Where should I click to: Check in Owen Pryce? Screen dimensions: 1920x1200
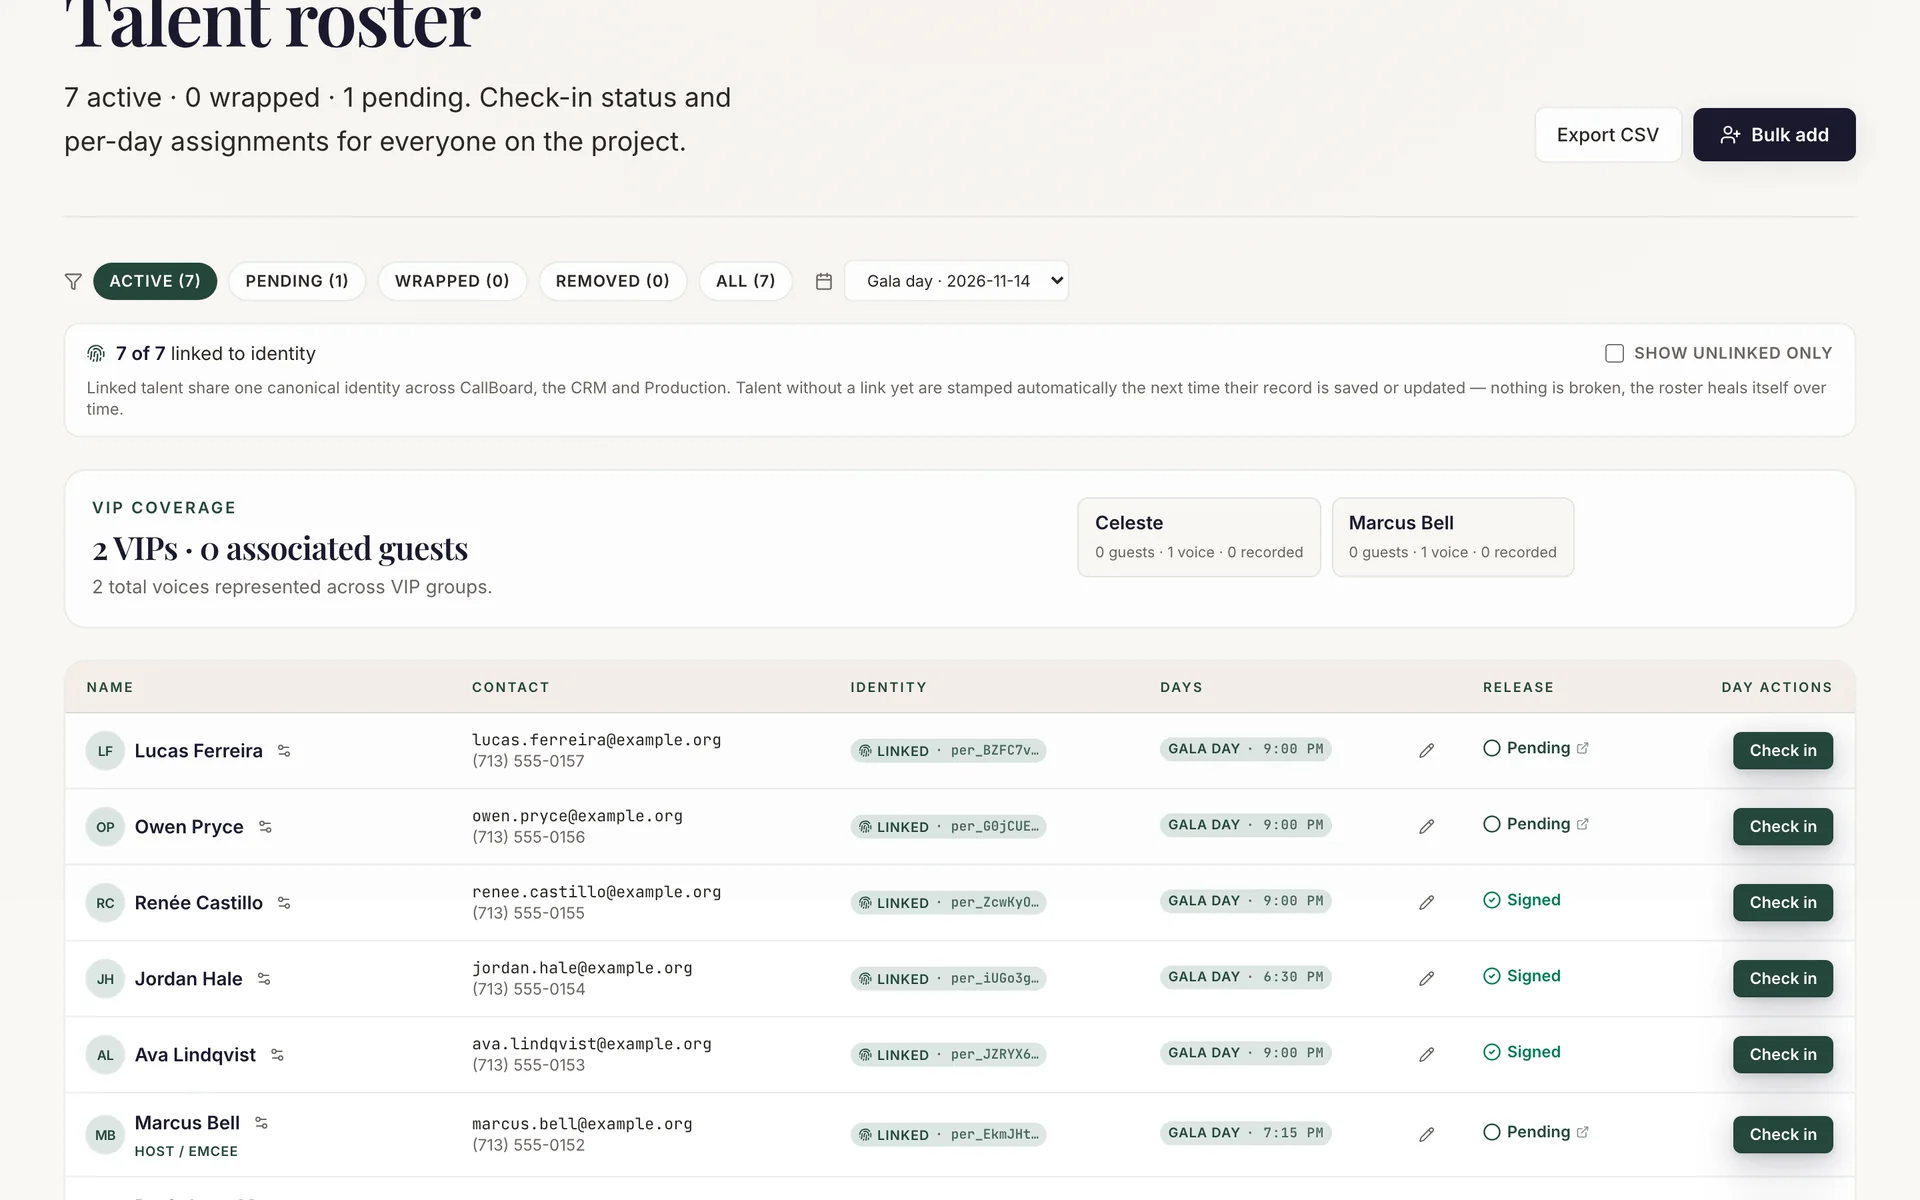[x=1783, y=827]
